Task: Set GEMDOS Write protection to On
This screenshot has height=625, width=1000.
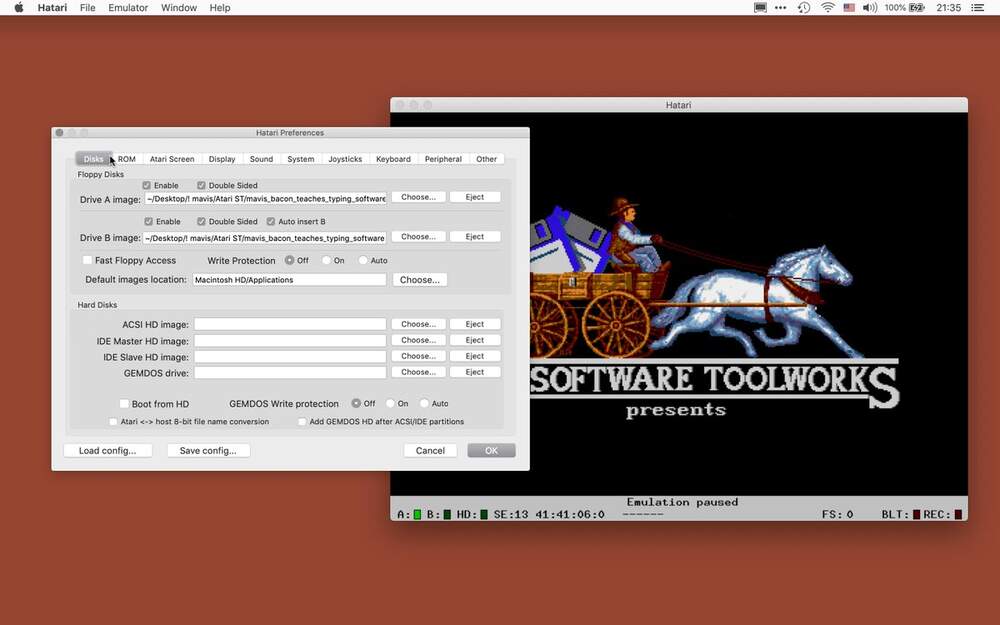Action: click(390, 404)
